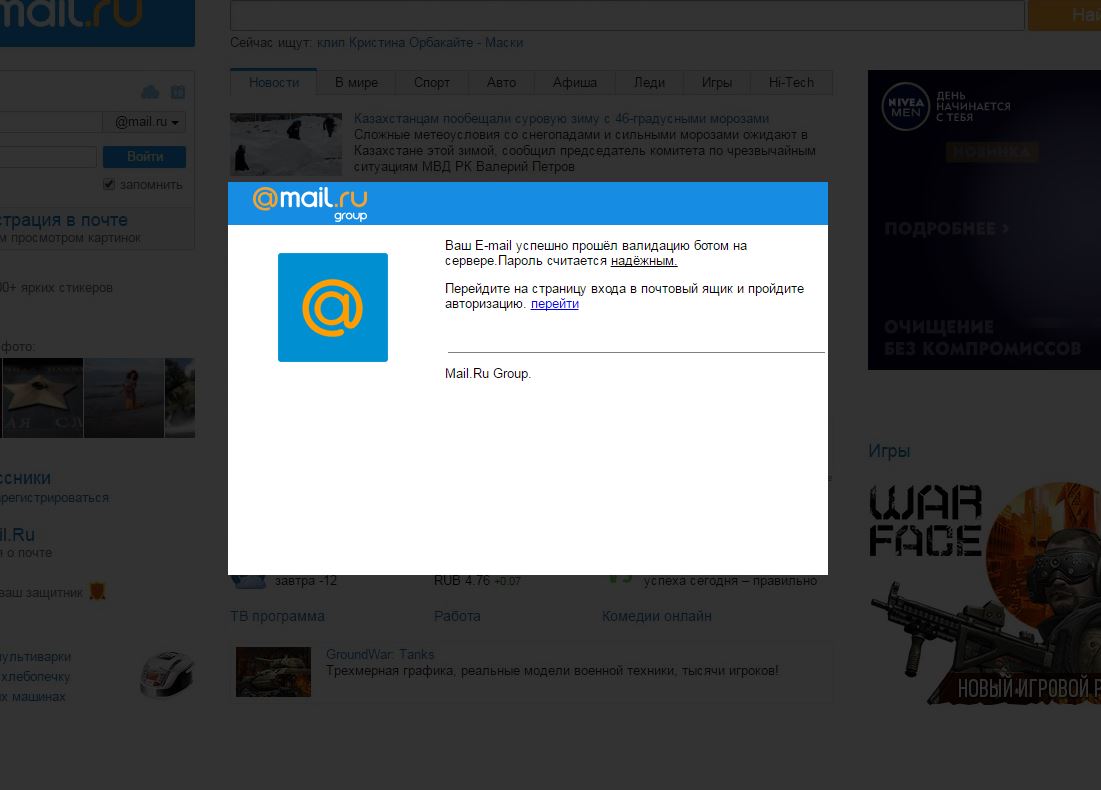Viewport: 1101px width, 790px height.
Task: Open the Nivea Men advertisement banner
Action: [984, 220]
